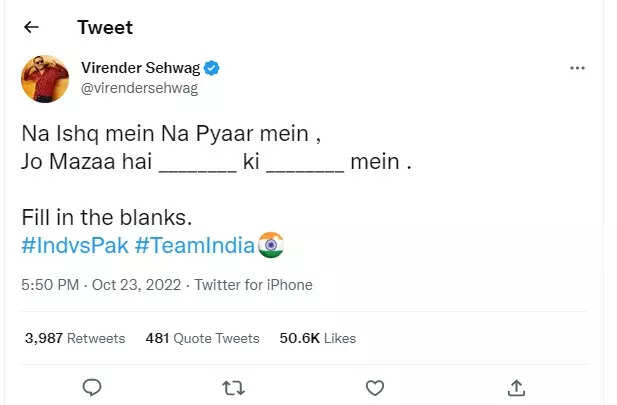617x405 pixels.
Task: Click the share tweet icon
Action: [516, 386]
